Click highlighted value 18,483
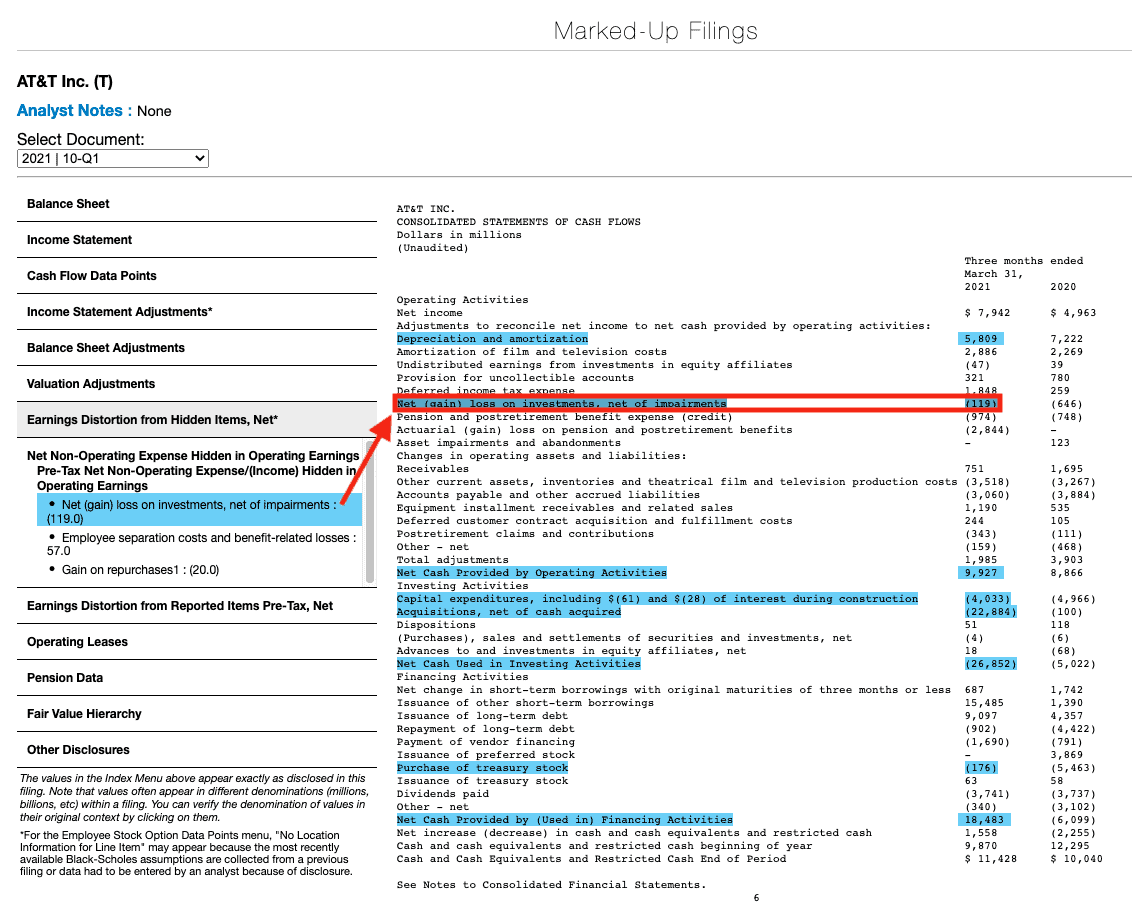1132x905 pixels. point(984,819)
